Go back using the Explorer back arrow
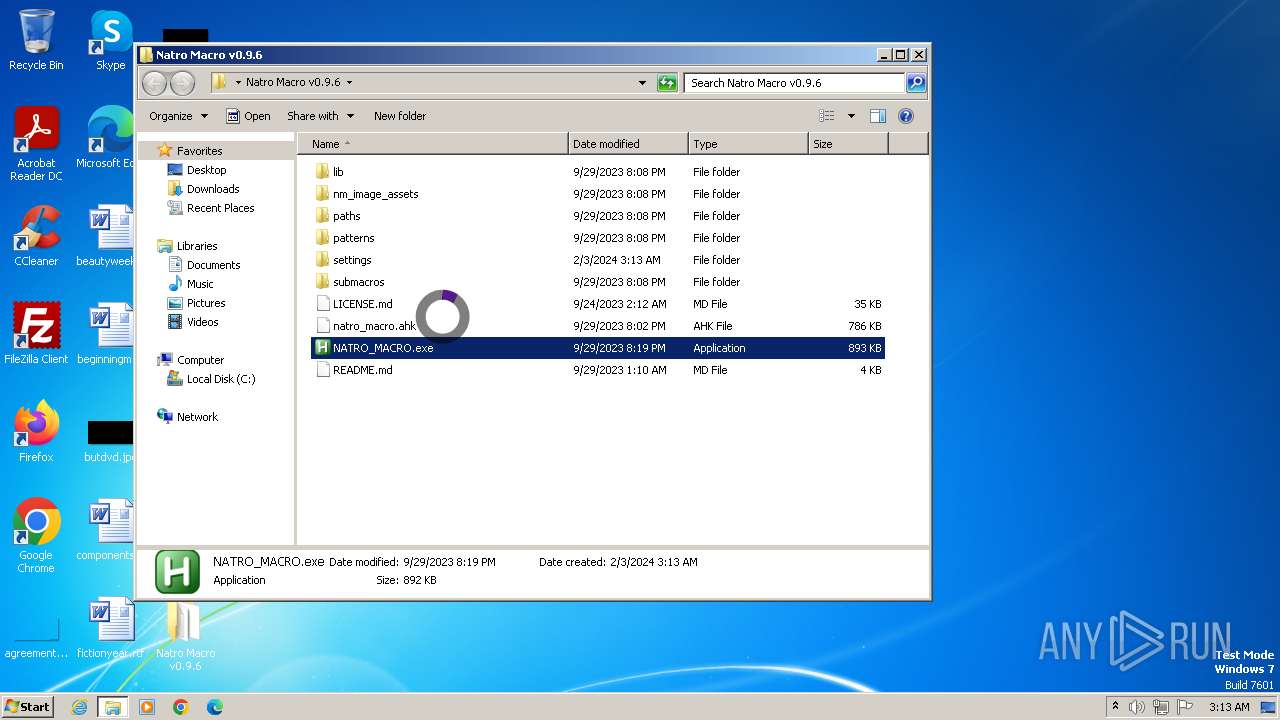The height and width of the screenshot is (720, 1280). pos(154,83)
